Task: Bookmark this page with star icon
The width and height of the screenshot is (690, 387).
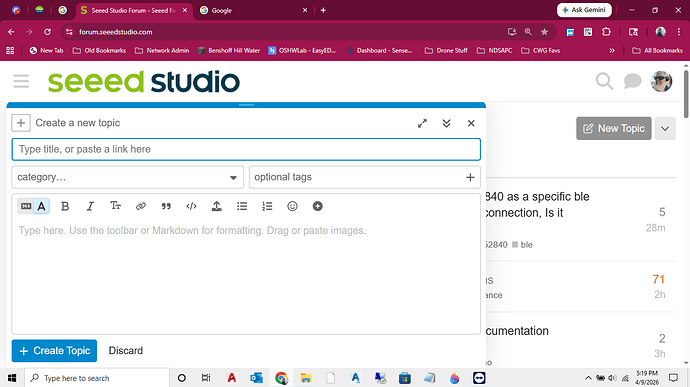Action: (x=544, y=32)
